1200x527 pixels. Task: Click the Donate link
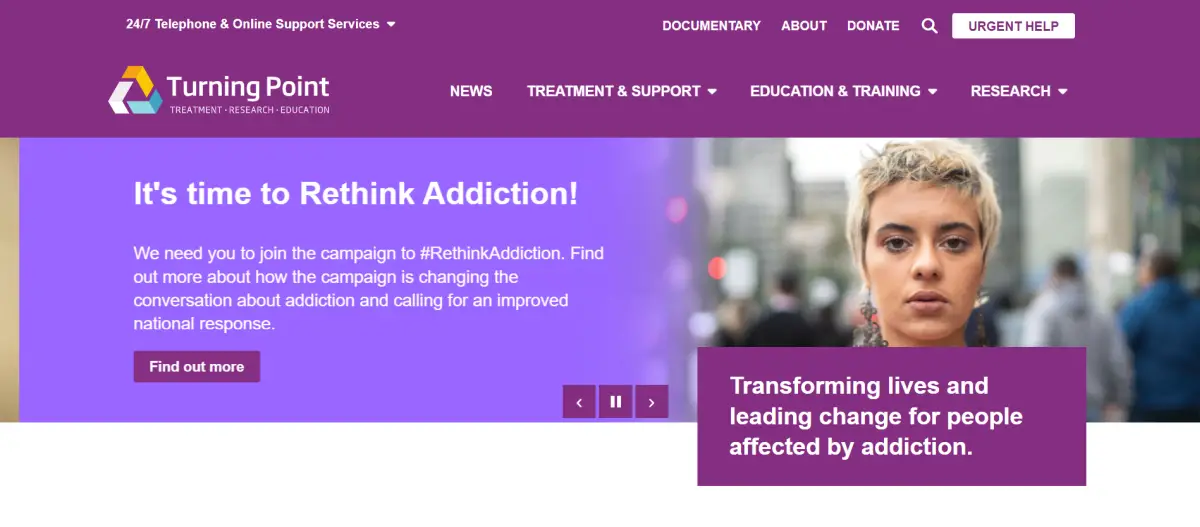click(873, 26)
